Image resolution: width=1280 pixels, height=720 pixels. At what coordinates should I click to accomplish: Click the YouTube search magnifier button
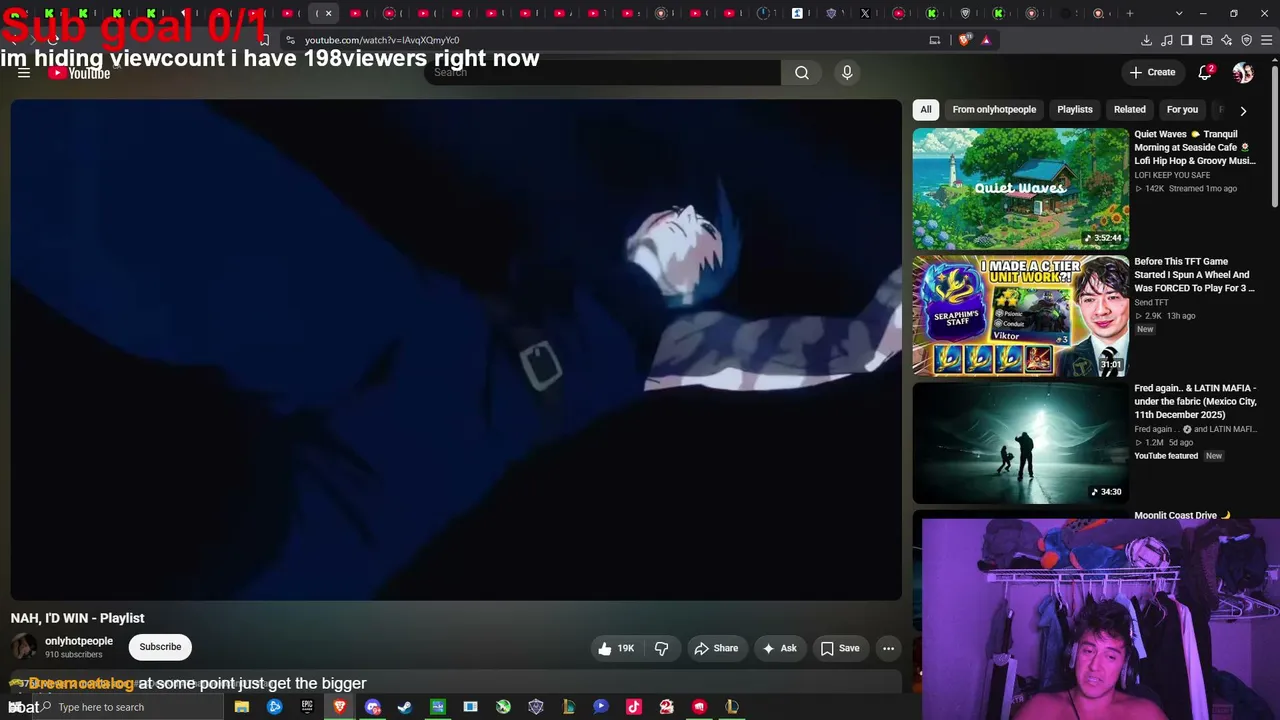click(802, 72)
